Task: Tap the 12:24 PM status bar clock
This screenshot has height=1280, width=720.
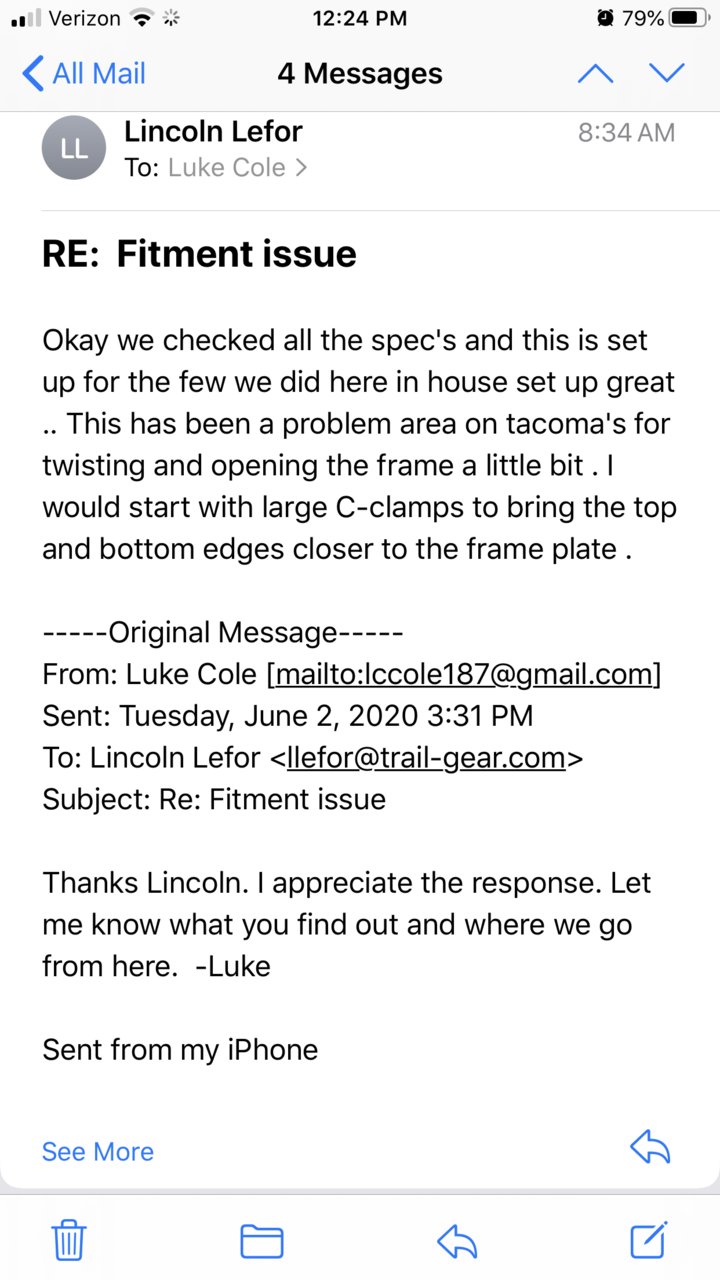Action: (x=360, y=18)
